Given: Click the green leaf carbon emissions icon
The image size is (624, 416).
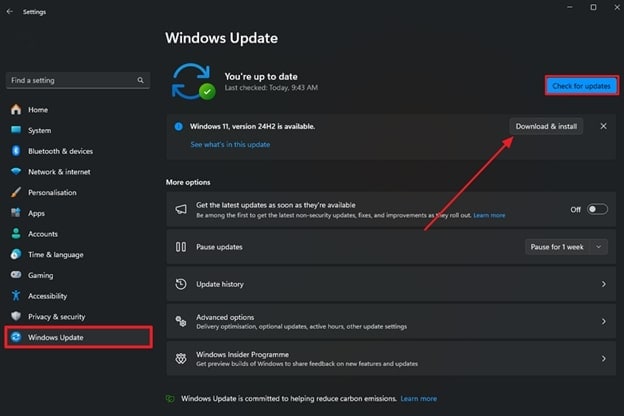Looking at the screenshot, I should (170, 398).
